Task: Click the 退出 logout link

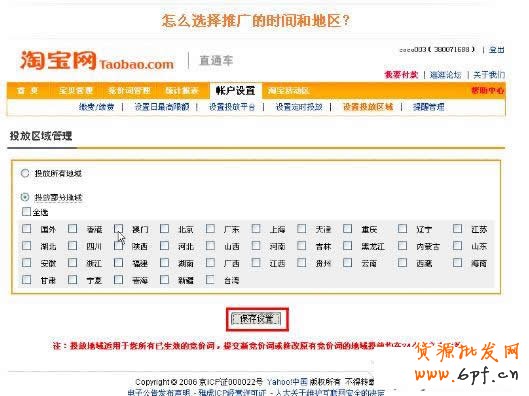Action: [x=497, y=50]
